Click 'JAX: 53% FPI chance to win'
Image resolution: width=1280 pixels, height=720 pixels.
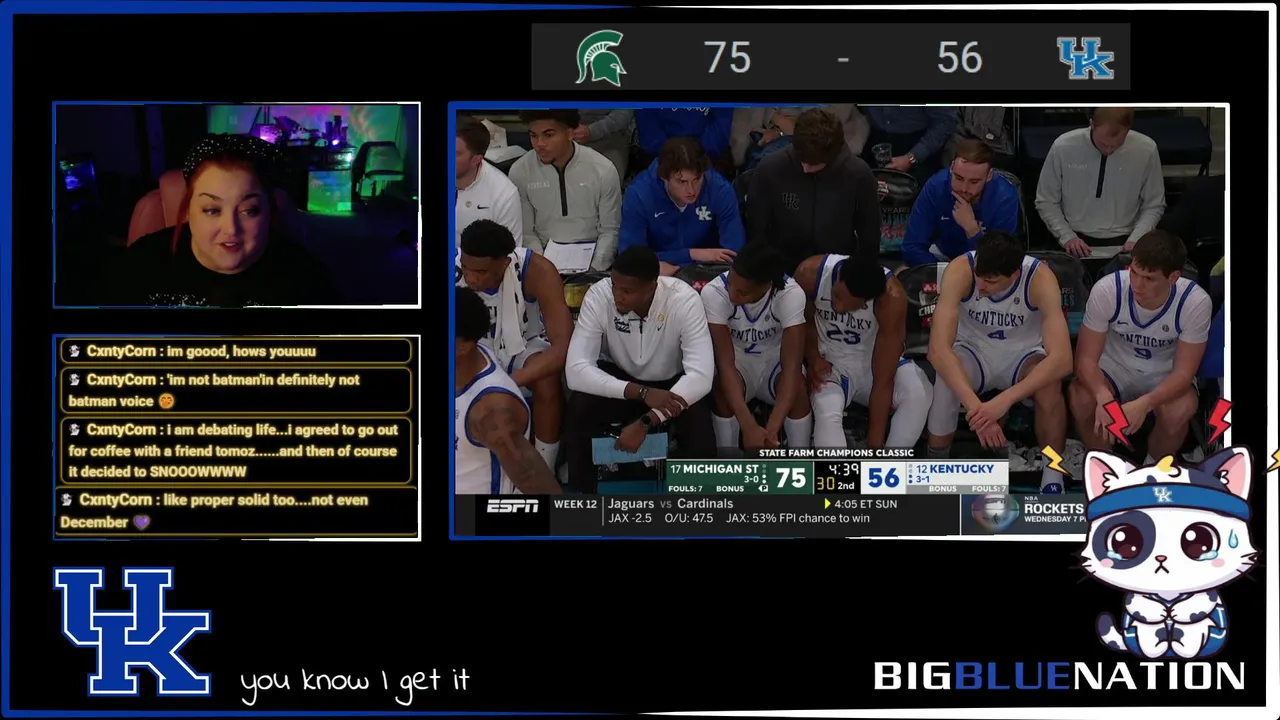(x=798, y=518)
